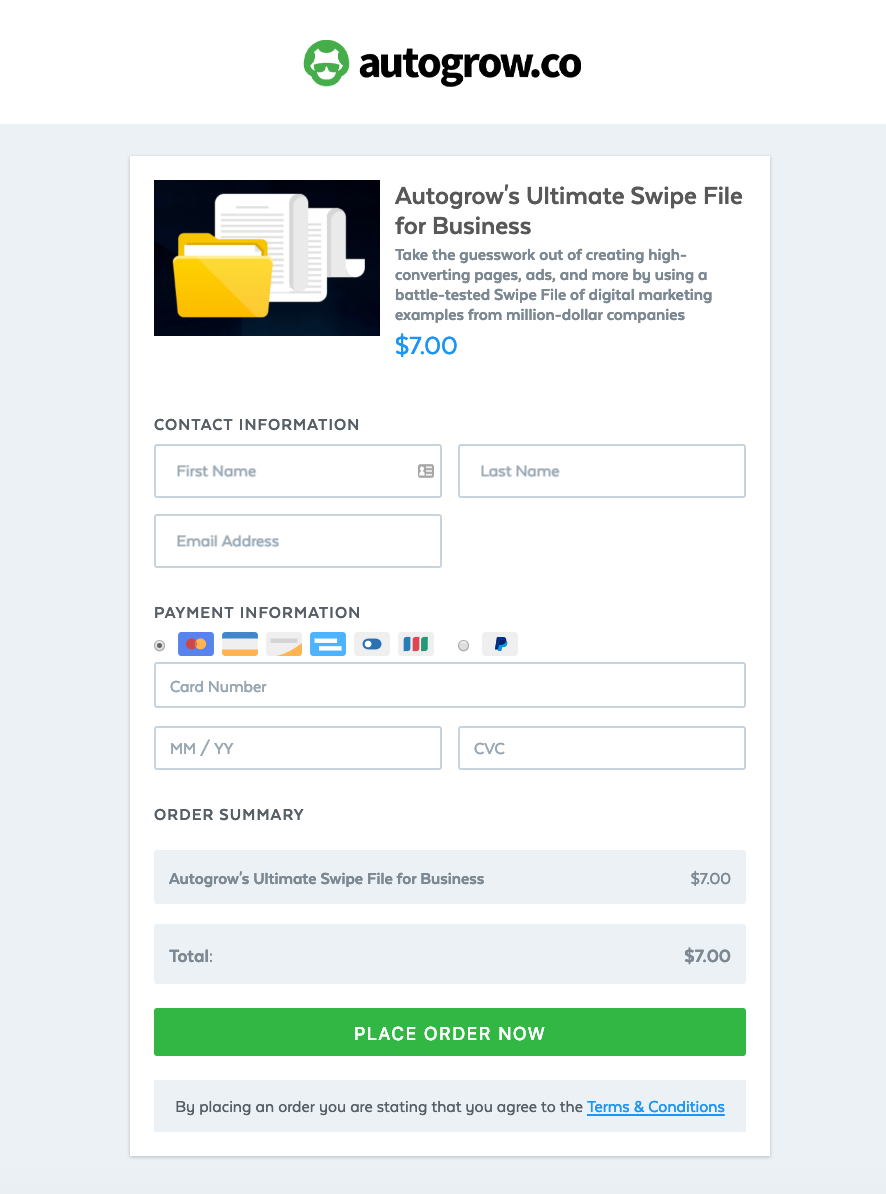
Task: Click the swipe file product thumbnail
Action: [266, 257]
